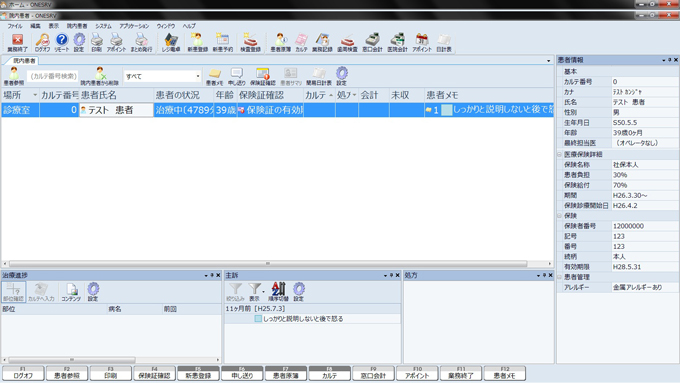
Task: Open the 患者メモ note icon
Action: (x=214, y=76)
